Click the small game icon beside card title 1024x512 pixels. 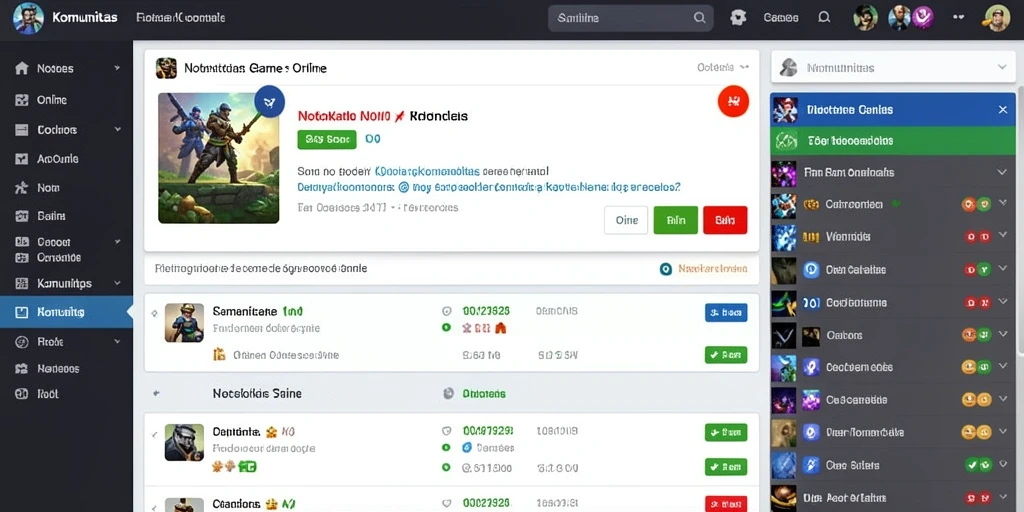(x=167, y=68)
